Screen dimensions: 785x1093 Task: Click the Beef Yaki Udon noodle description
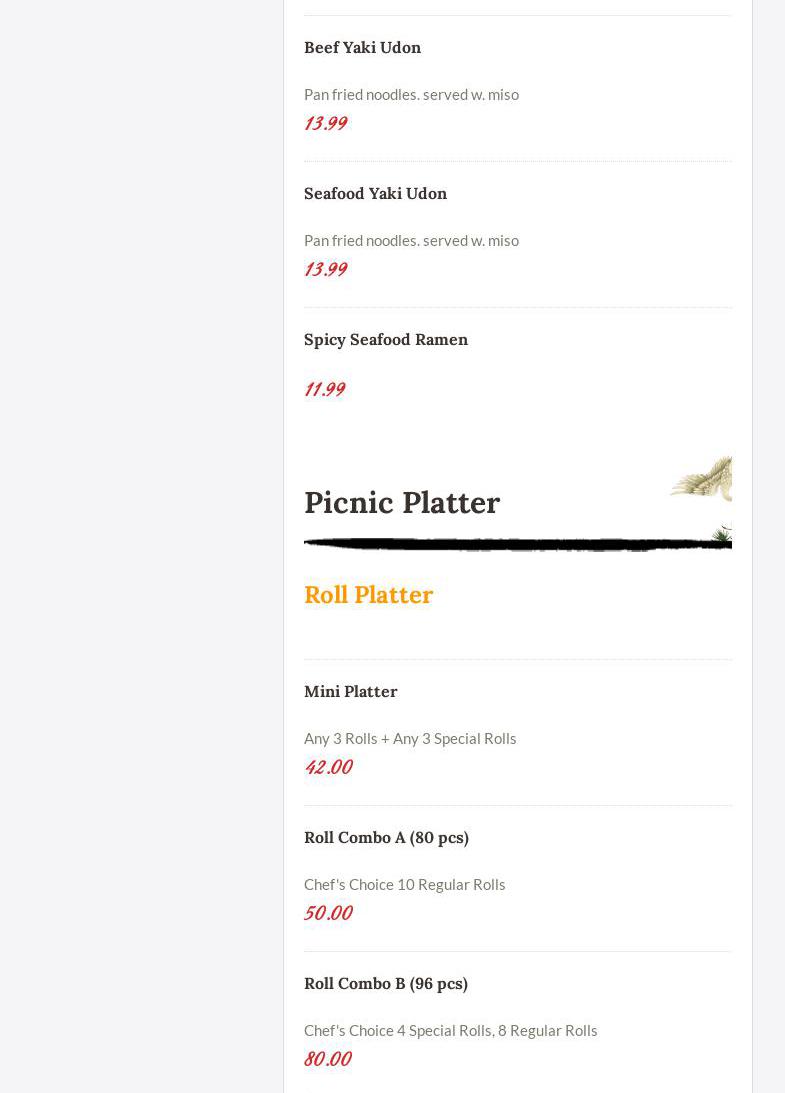coord(411,94)
